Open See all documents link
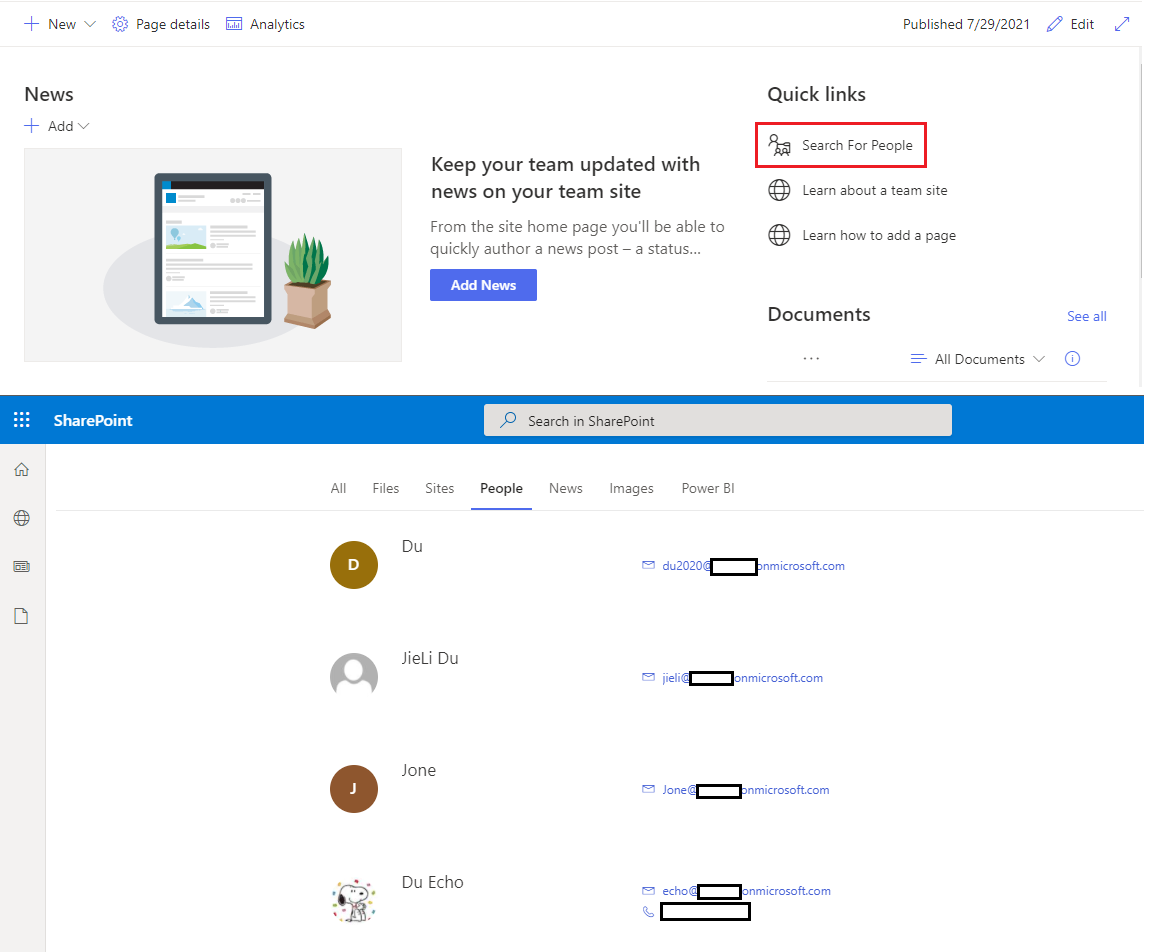Viewport: 1150px width, 952px height. click(1087, 316)
